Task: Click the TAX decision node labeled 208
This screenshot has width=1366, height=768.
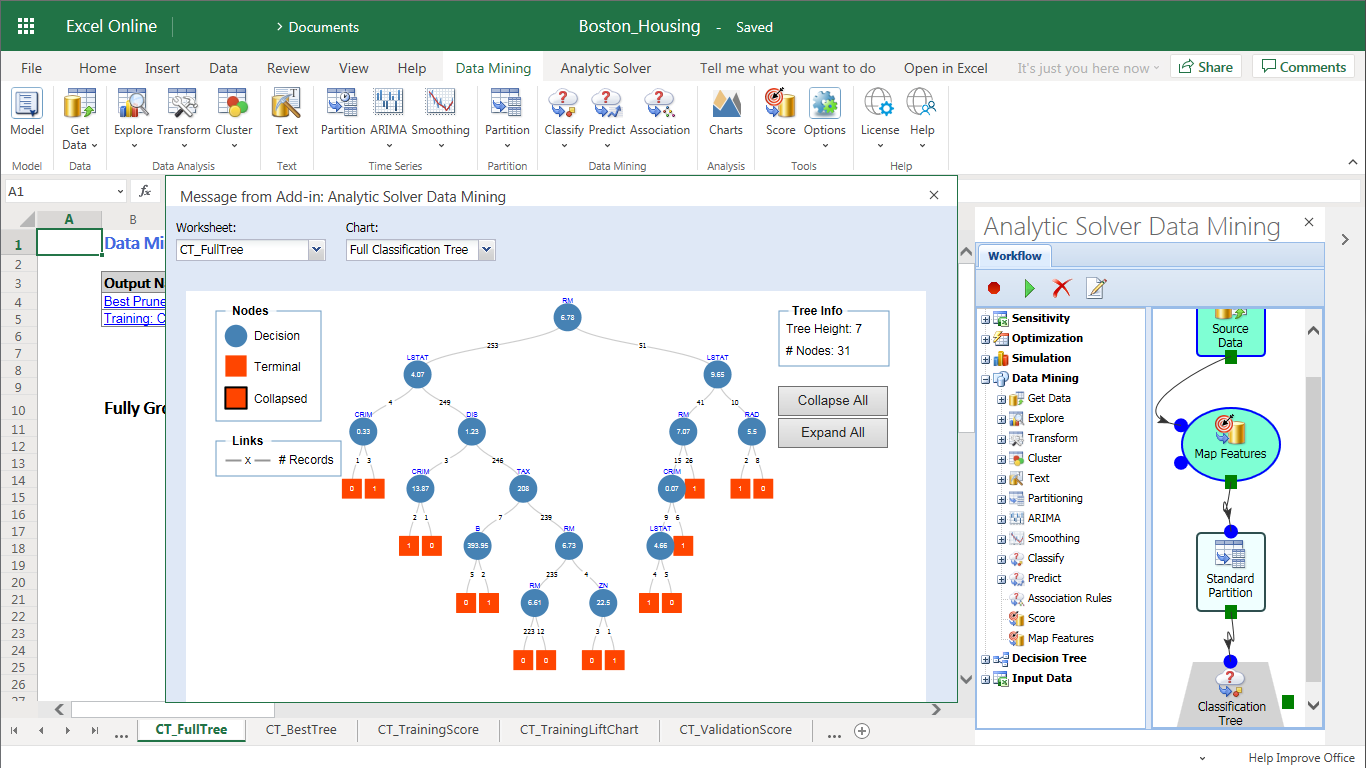Action: [x=522, y=489]
